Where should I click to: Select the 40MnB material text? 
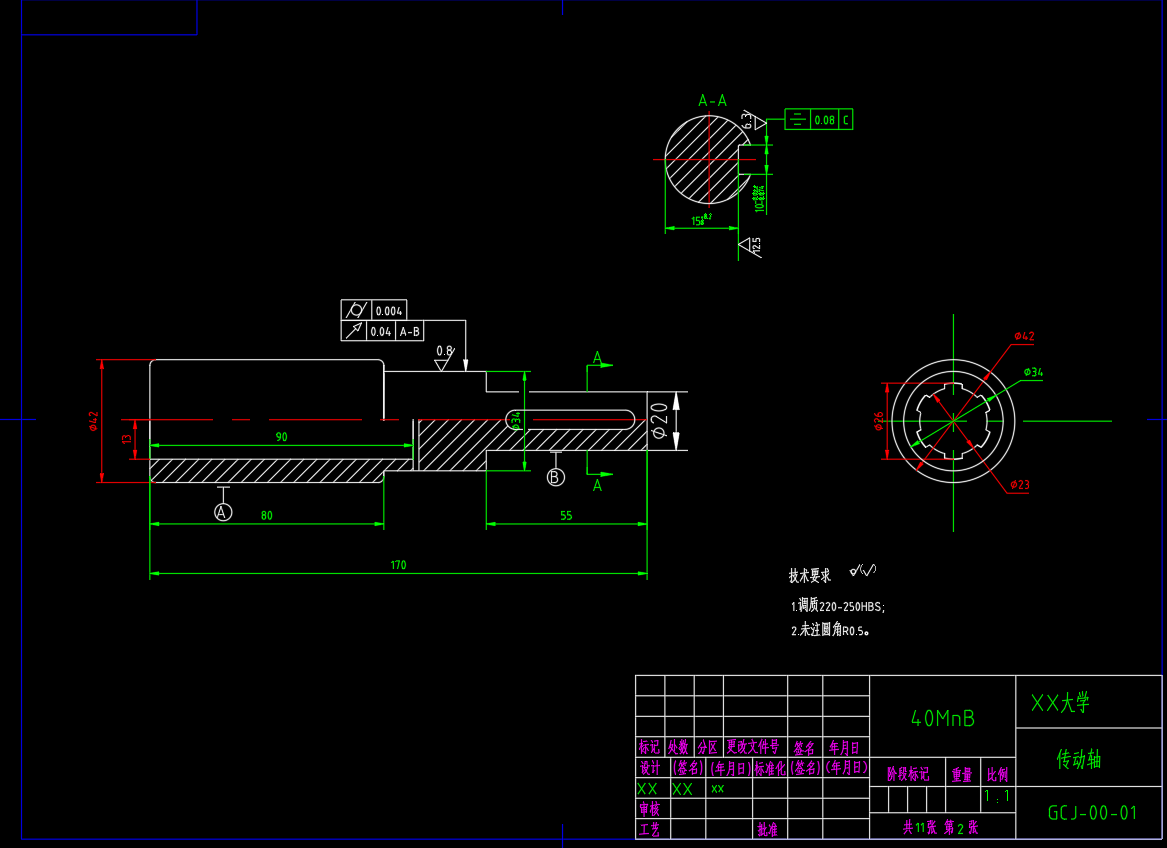coord(942,718)
